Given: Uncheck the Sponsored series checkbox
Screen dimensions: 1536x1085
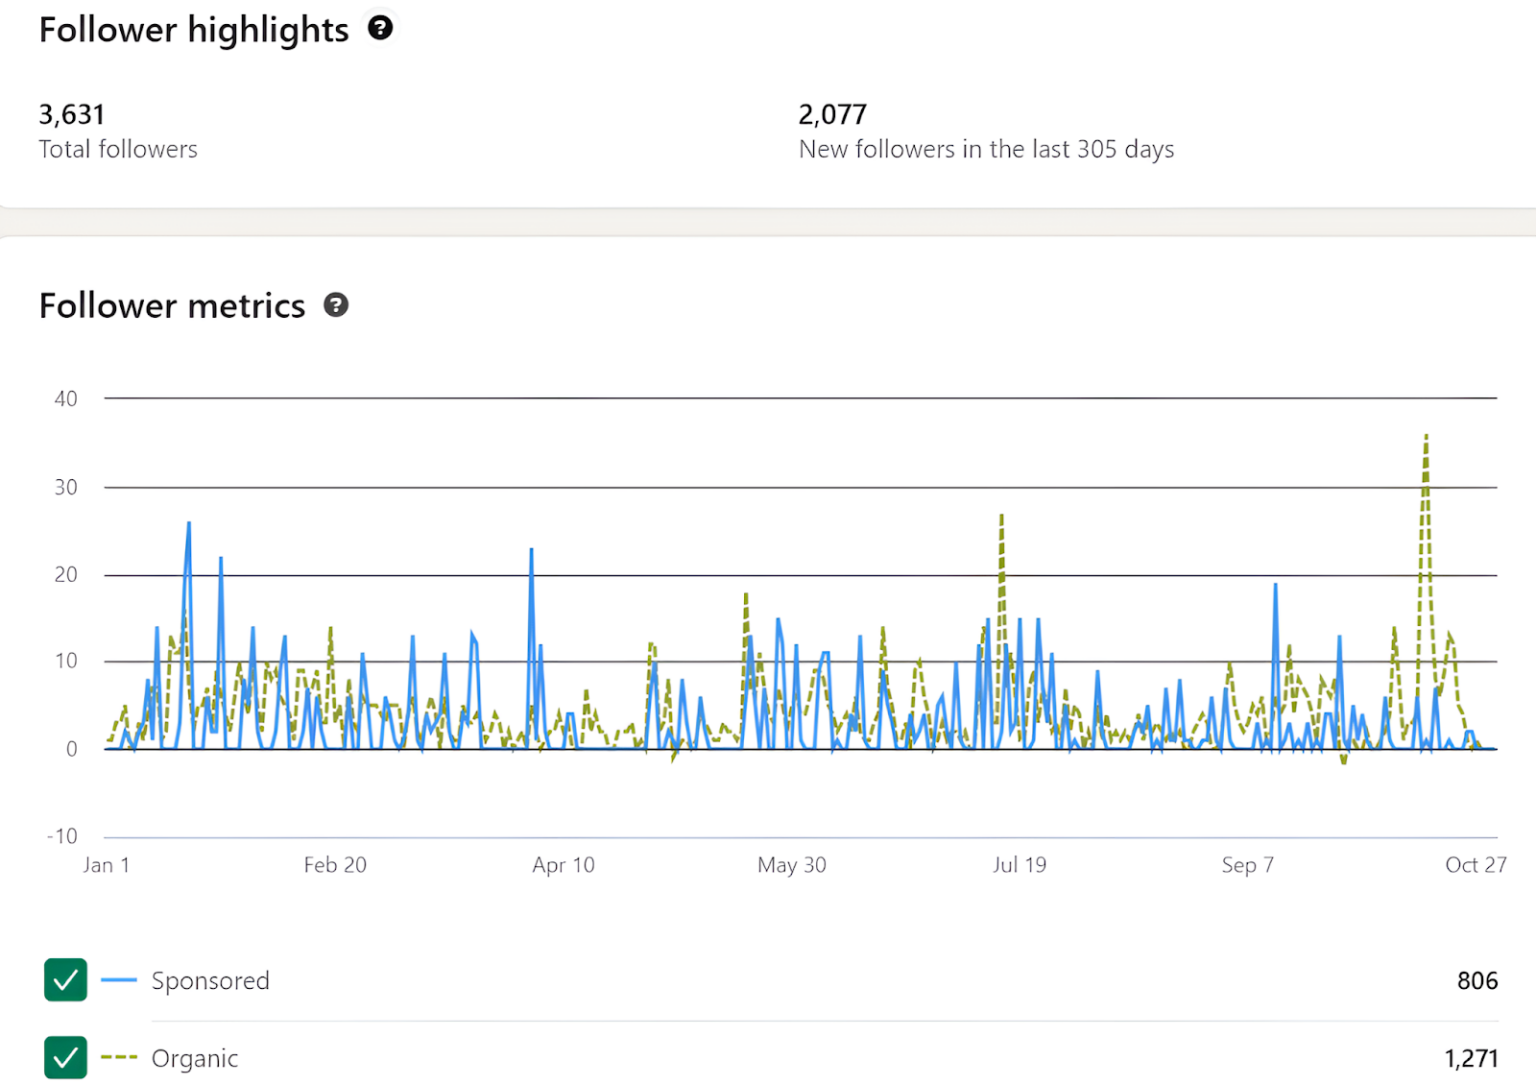Looking at the screenshot, I should (x=65, y=980).
